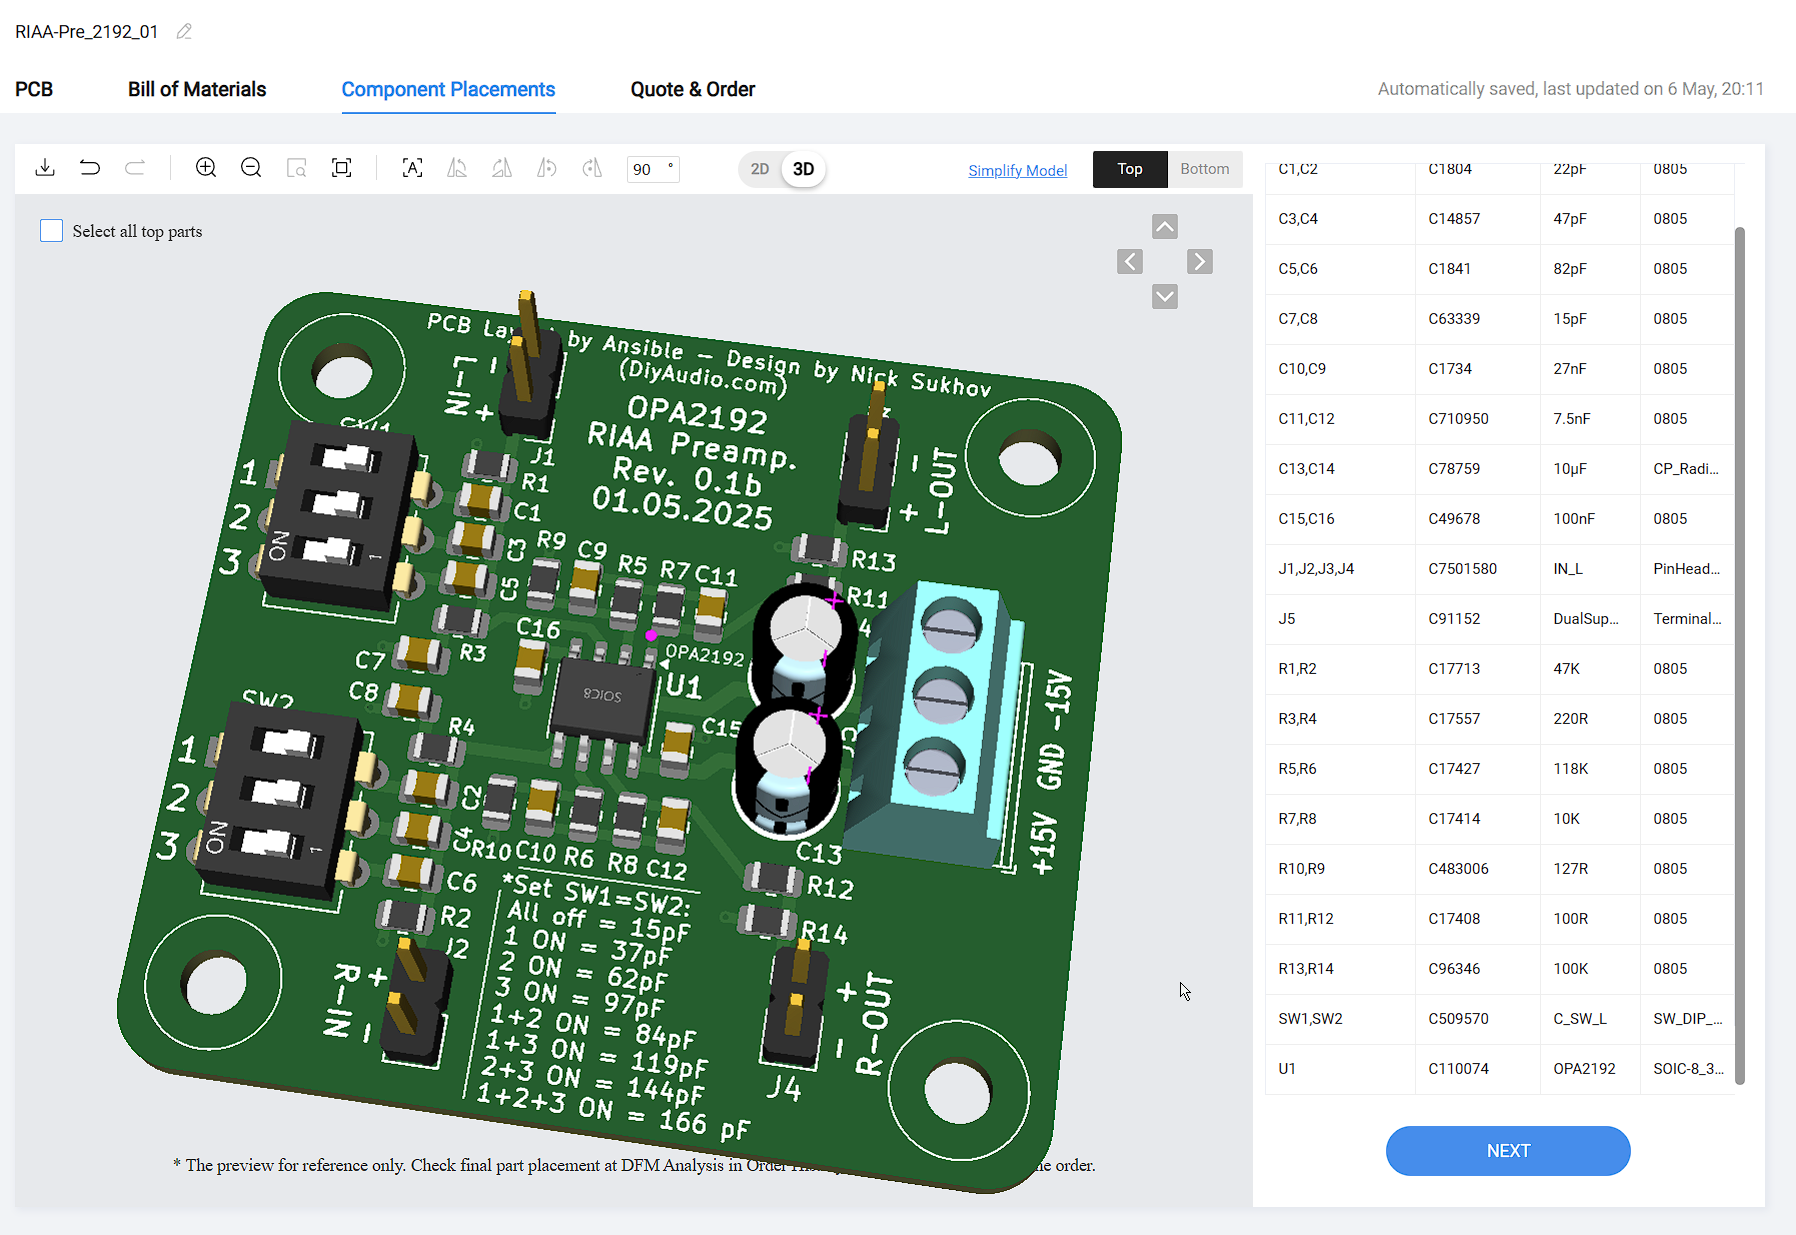The height and width of the screenshot is (1235, 1796).
Task: Click the select-all parts [A] icon
Action: tap(412, 168)
